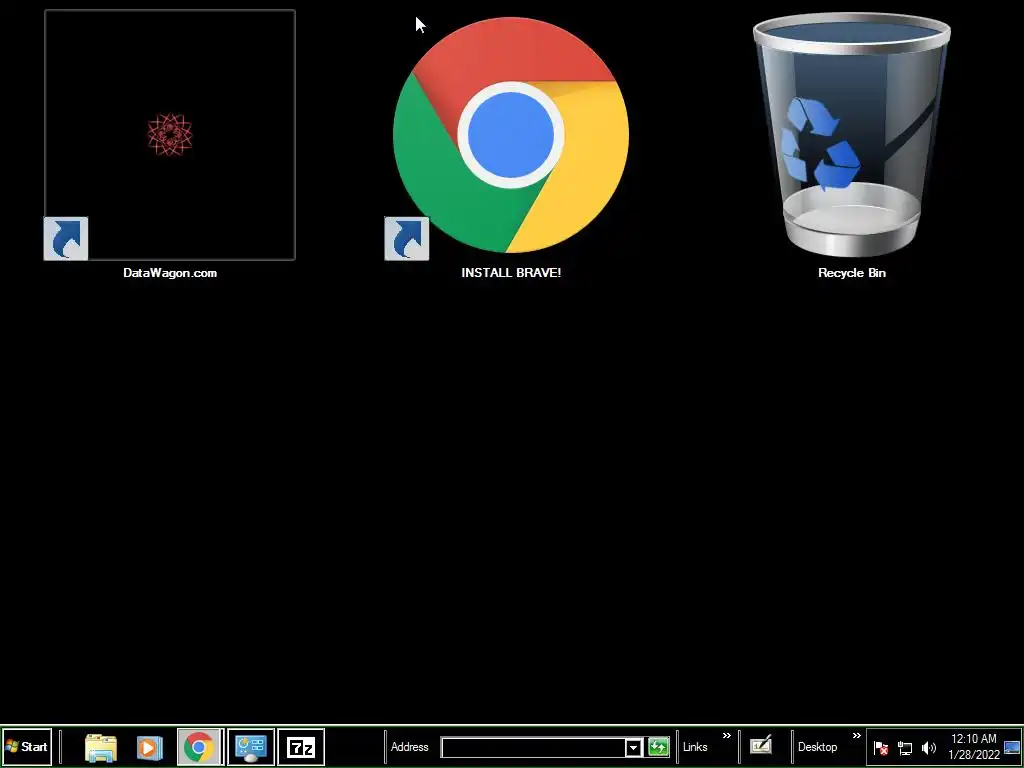Image resolution: width=1024 pixels, height=768 pixels.
Task: Click the green Go button beside Address
Action: (658, 746)
